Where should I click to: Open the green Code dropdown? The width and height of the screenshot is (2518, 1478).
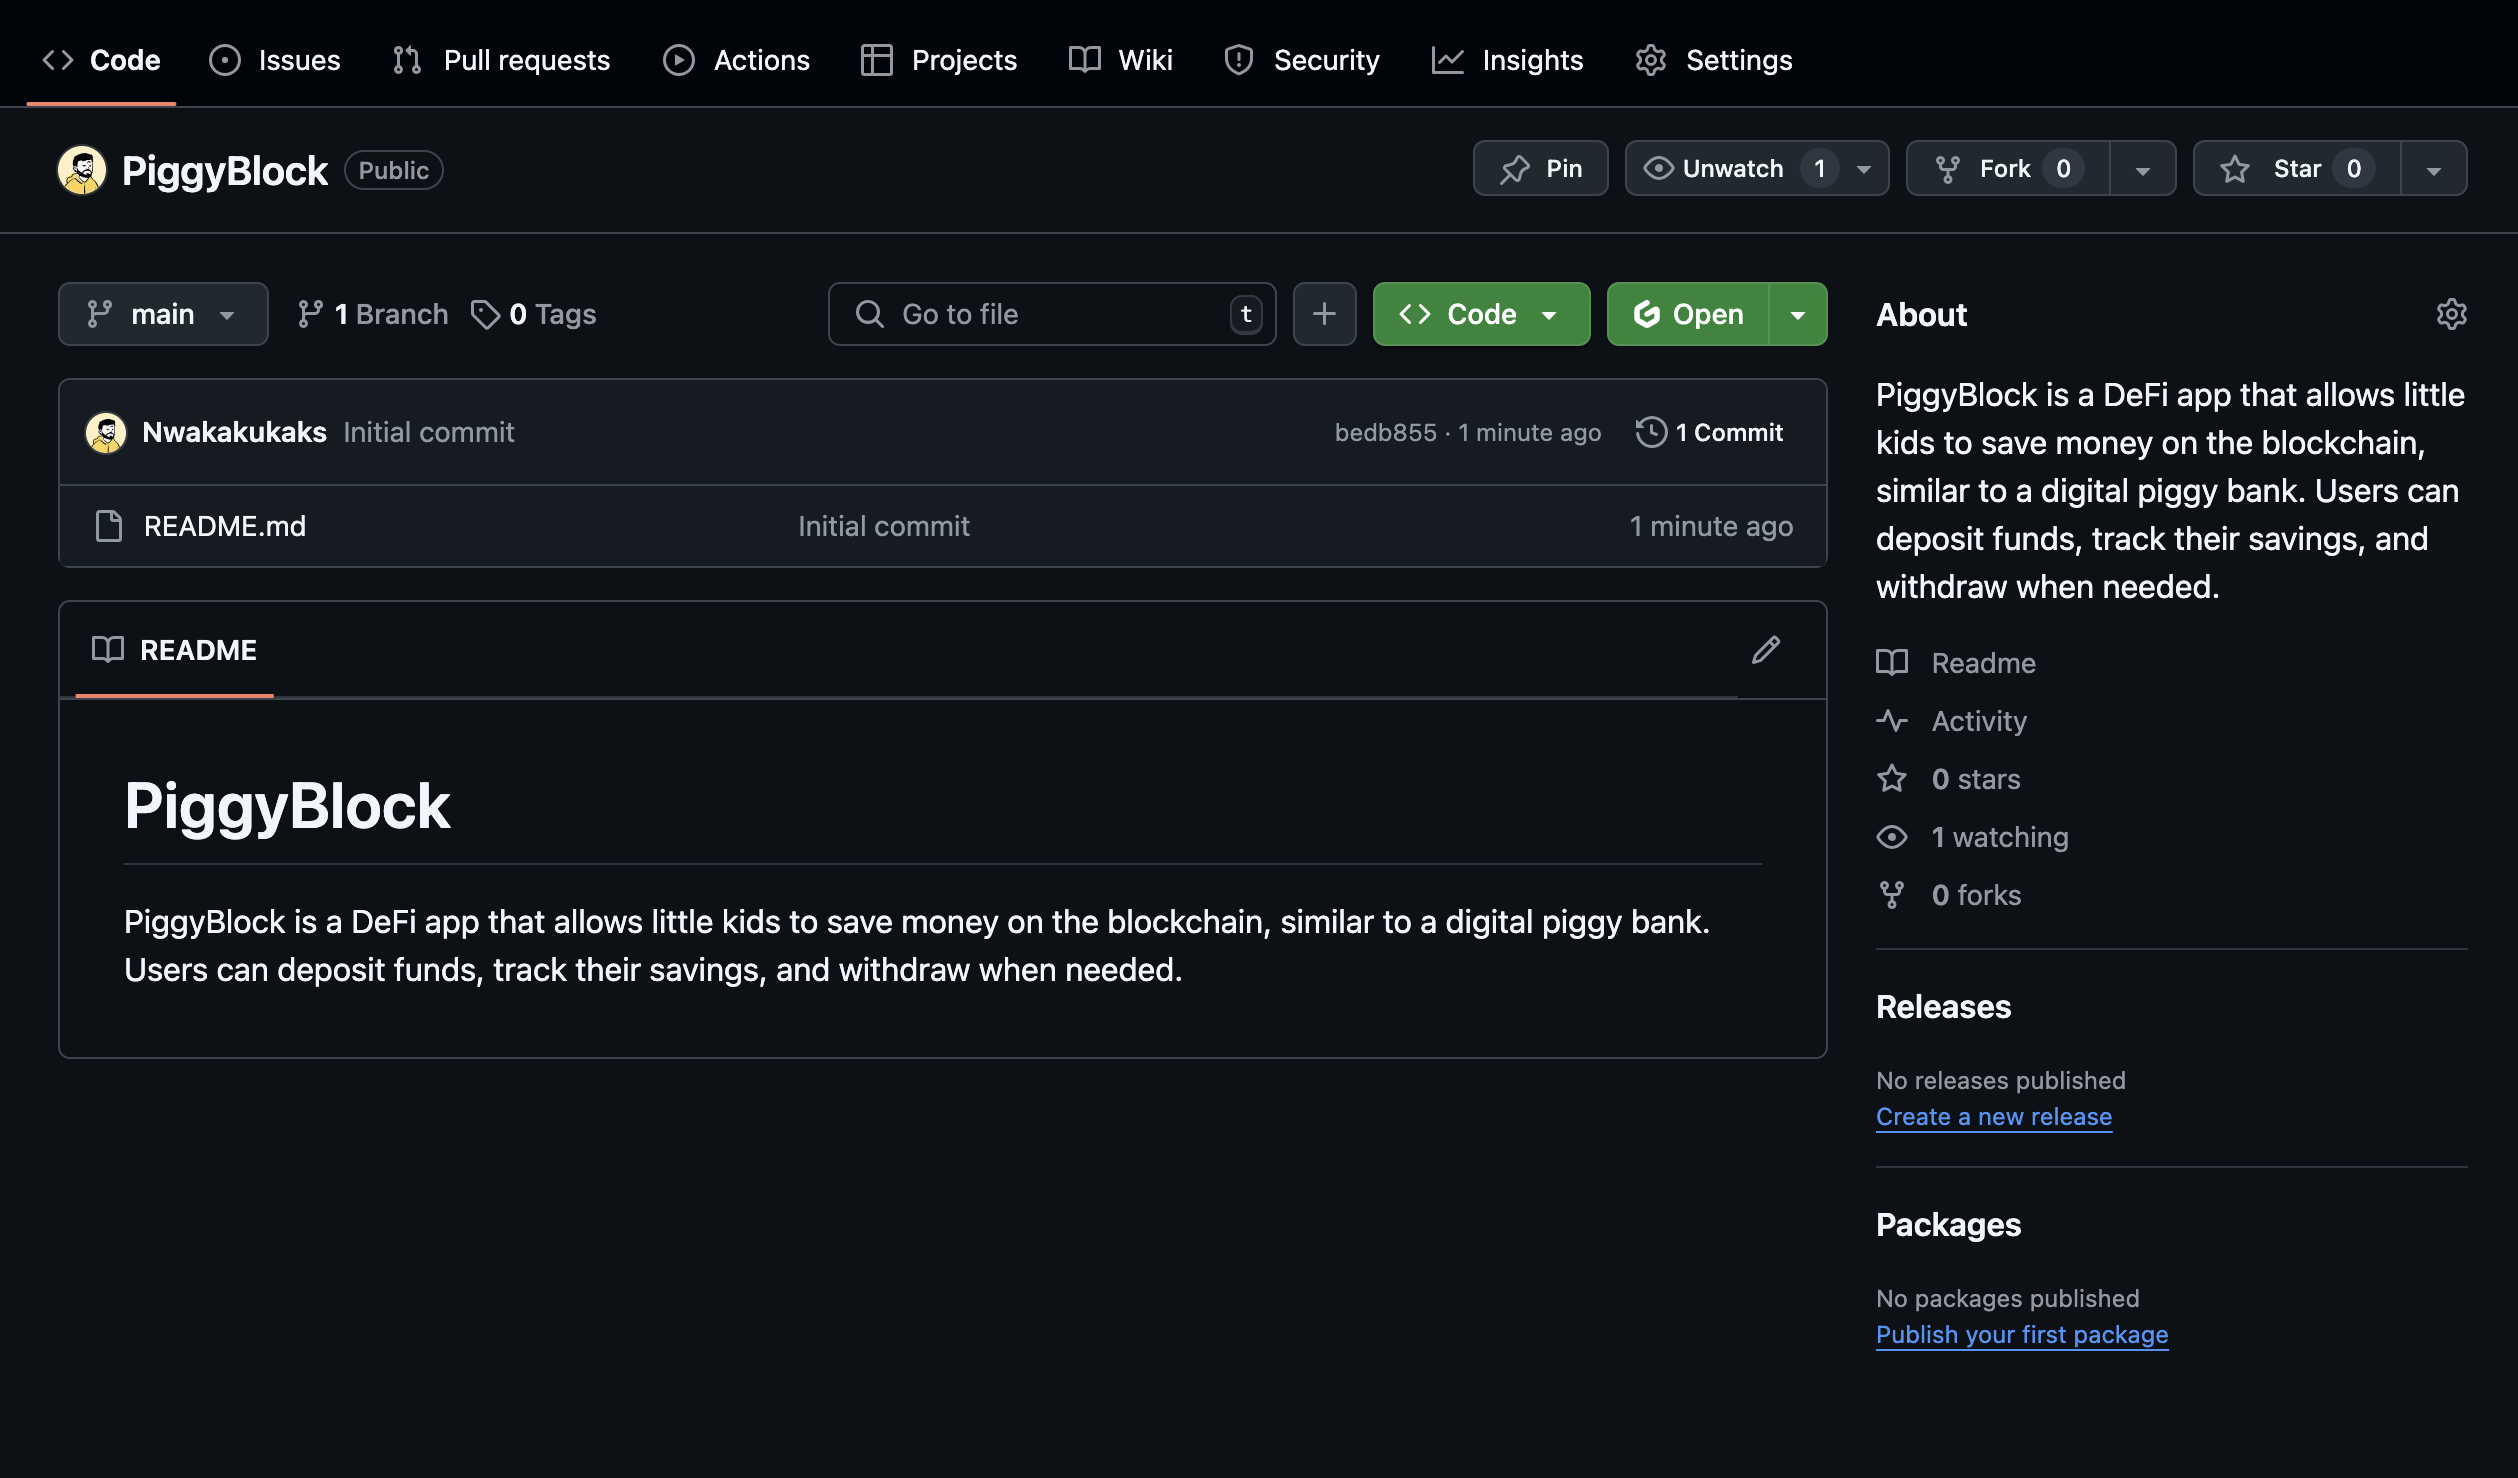click(x=1480, y=314)
